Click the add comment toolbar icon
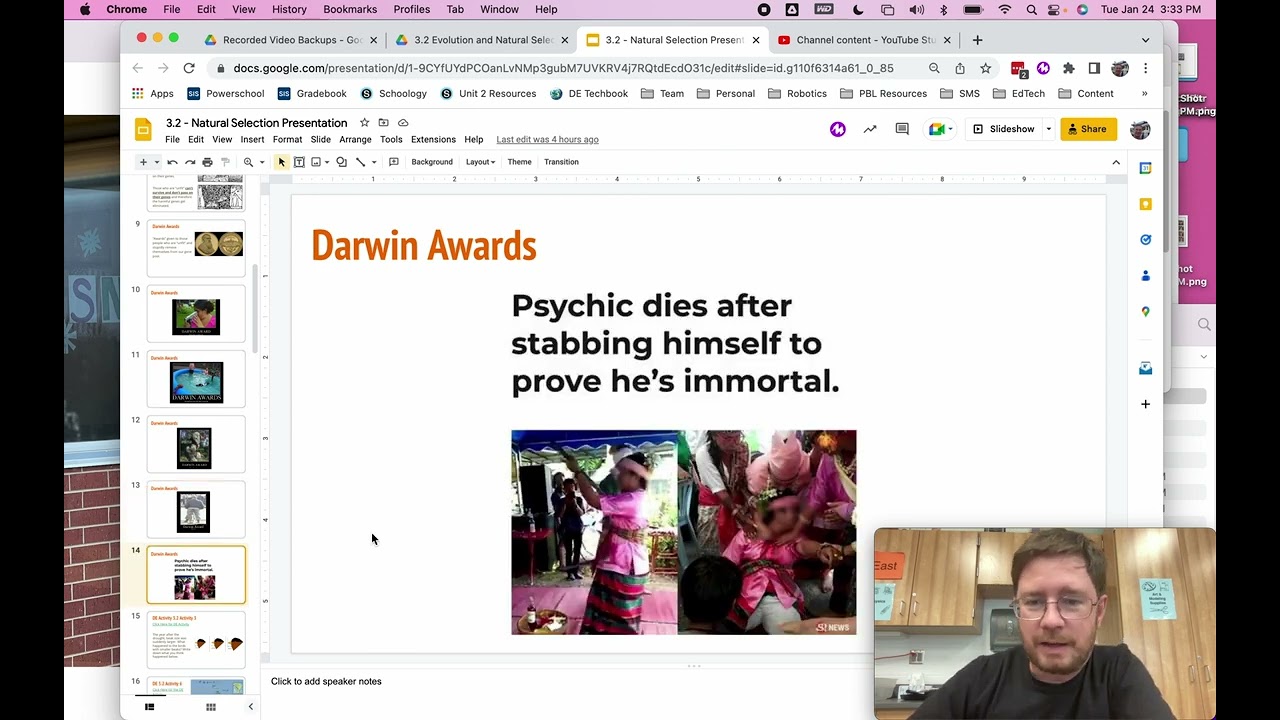This screenshot has width=1280, height=720. pos(393,162)
